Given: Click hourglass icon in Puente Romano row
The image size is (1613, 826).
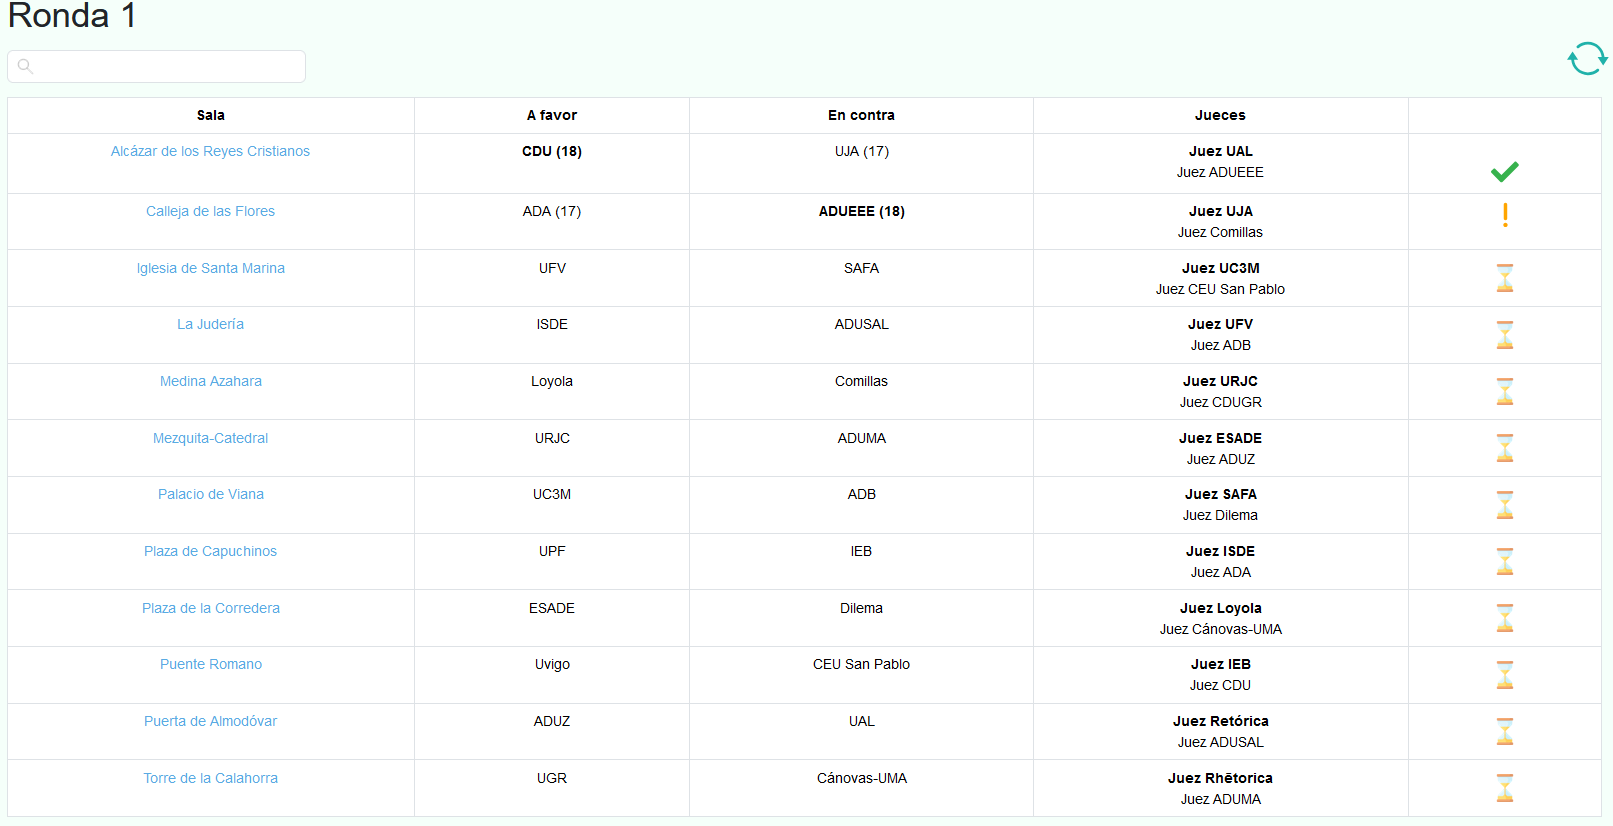Looking at the screenshot, I should coord(1505,675).
